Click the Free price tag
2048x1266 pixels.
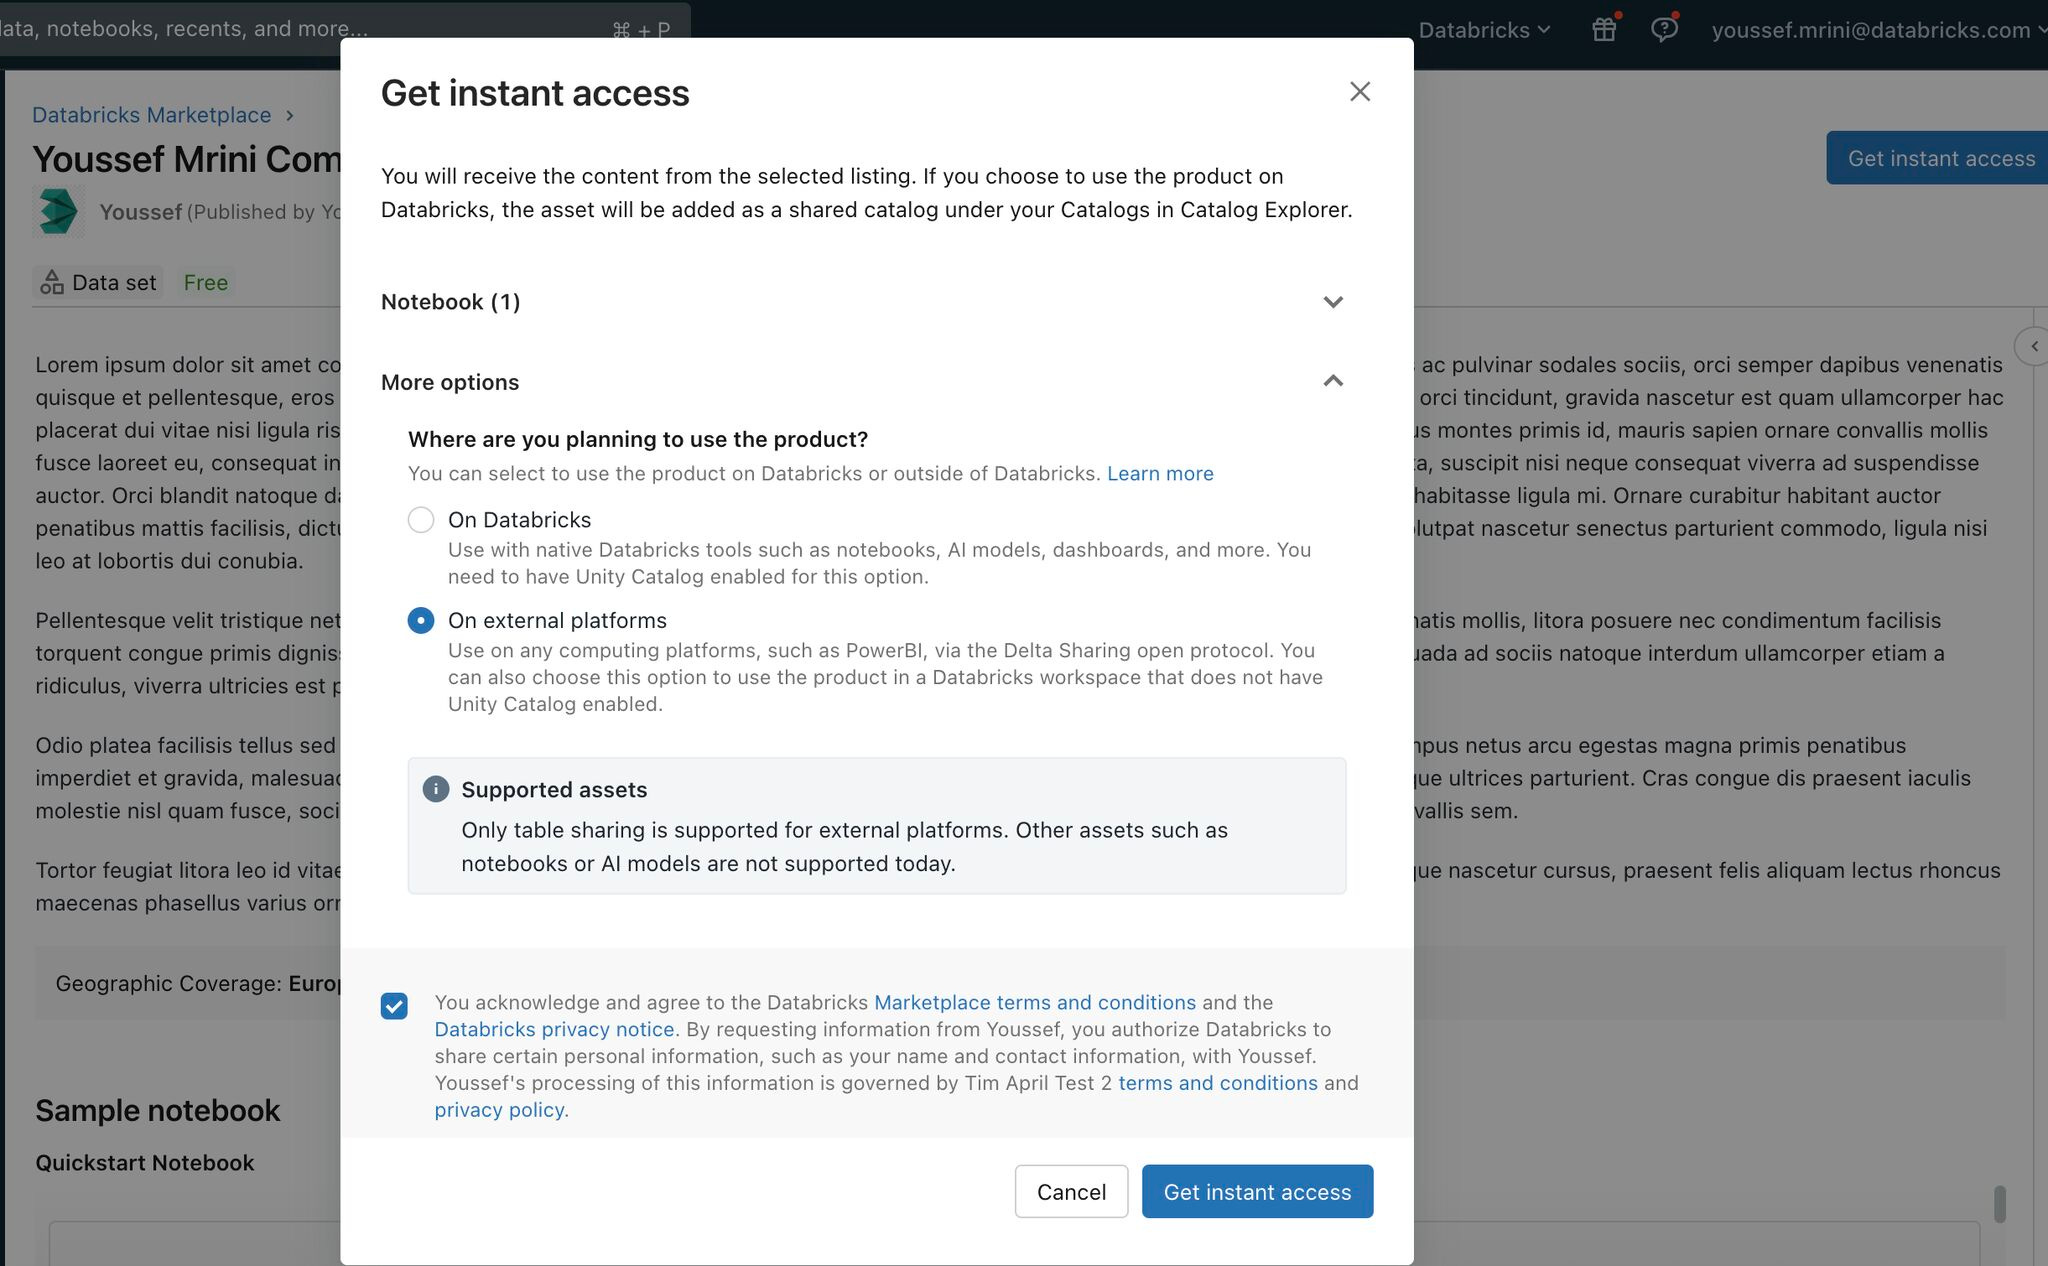coord(206,283)
